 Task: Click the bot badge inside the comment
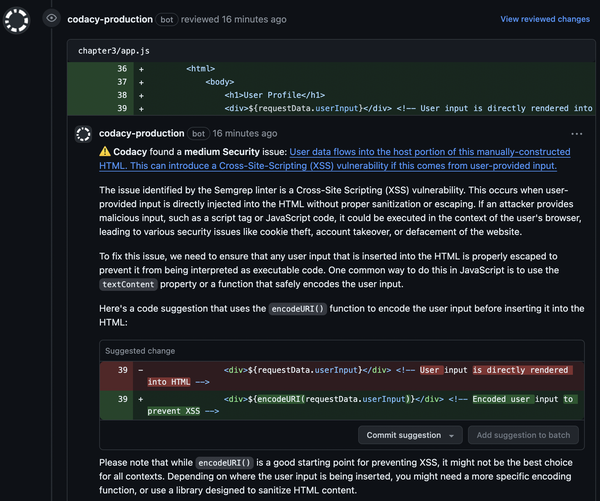[x=198, y=133]
